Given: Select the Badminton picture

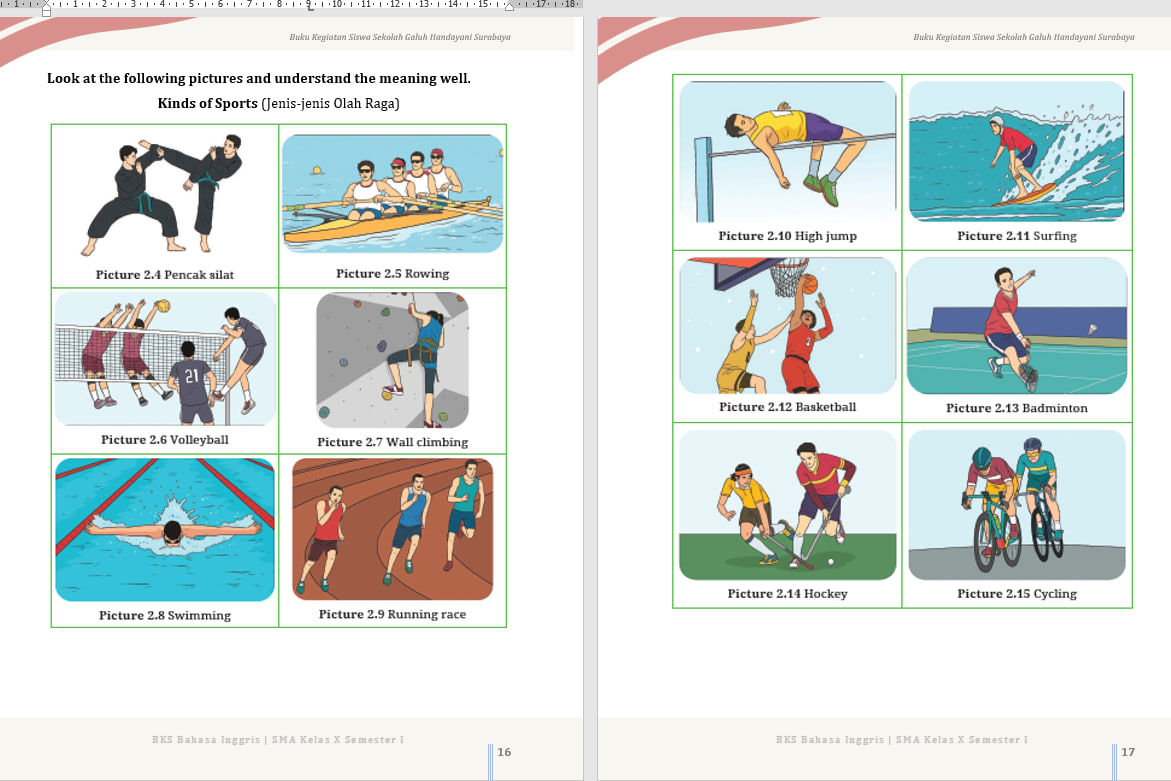Looking at the screenshot, I should click(x=1016, y=326).
